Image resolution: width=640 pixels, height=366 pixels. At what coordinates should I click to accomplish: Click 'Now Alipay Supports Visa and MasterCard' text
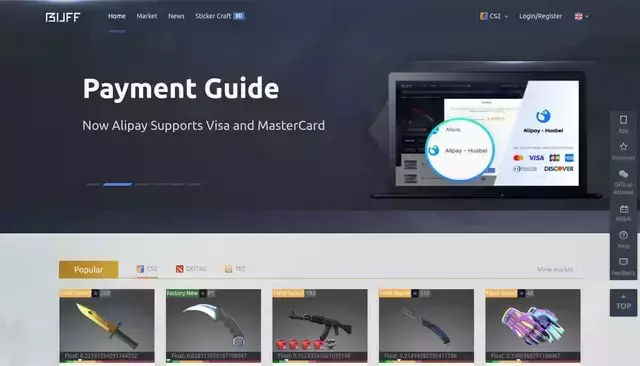click(204, 125)
